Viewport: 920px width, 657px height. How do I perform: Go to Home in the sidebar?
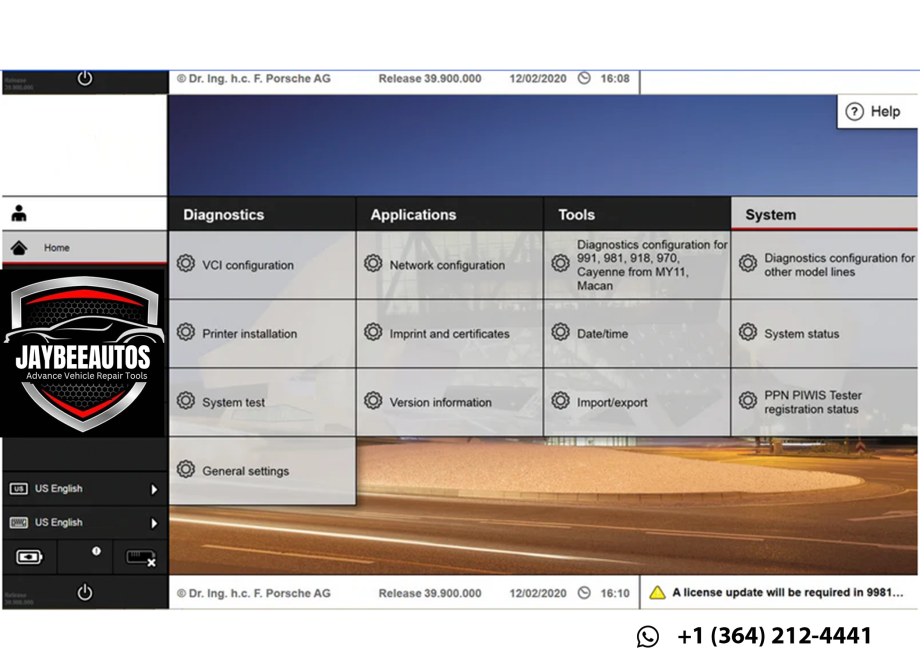click(84, 248)
